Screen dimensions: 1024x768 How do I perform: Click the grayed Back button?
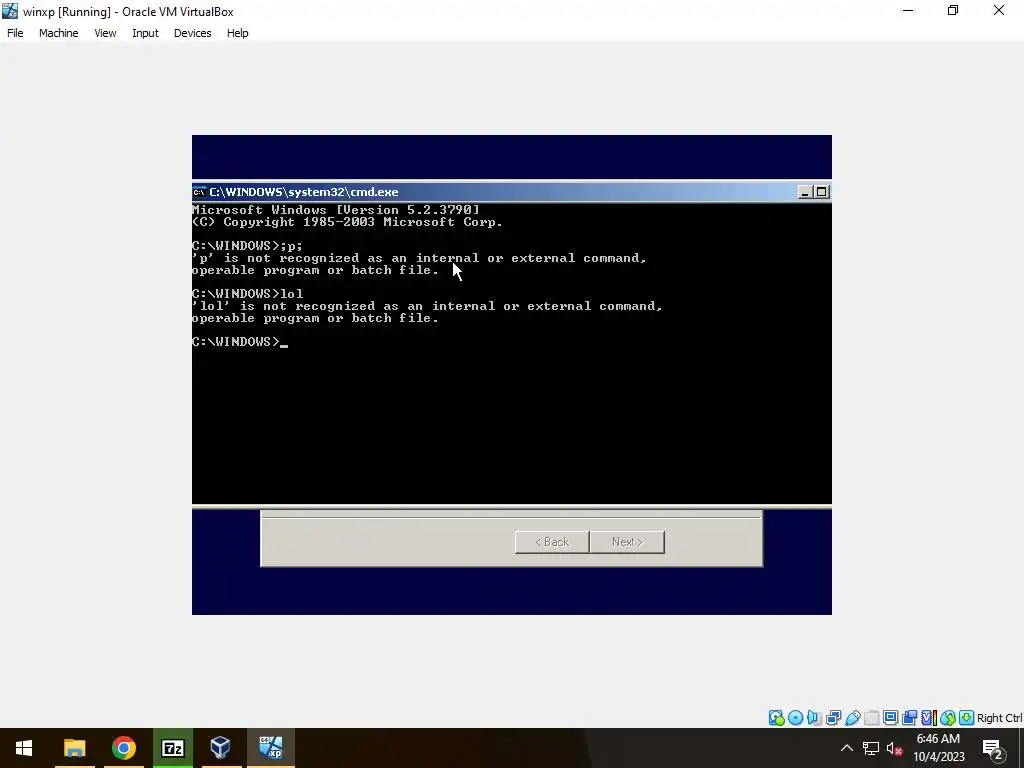point(552,542)
